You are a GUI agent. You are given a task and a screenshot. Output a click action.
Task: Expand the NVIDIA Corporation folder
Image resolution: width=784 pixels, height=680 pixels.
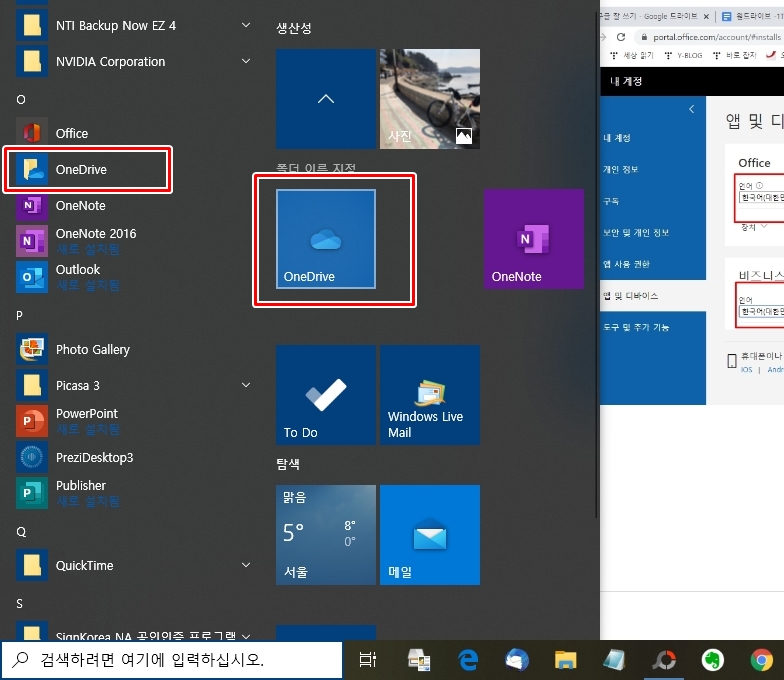pos(132,62)
